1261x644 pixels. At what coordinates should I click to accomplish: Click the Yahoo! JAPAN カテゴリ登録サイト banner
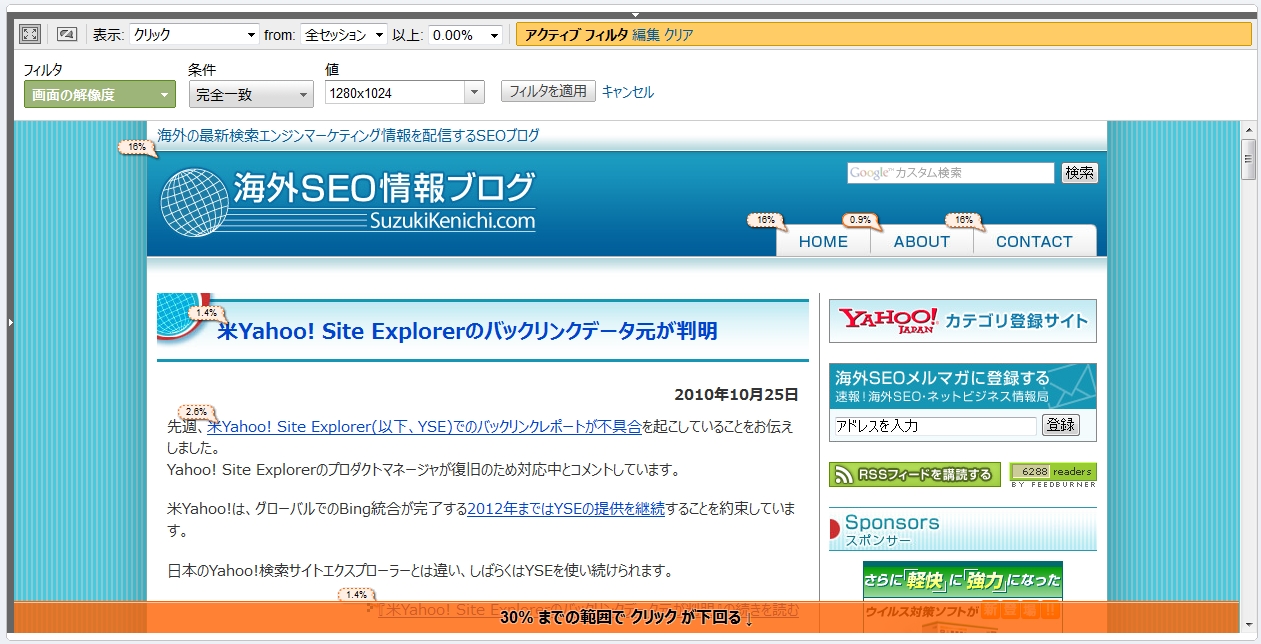point(963,321)
